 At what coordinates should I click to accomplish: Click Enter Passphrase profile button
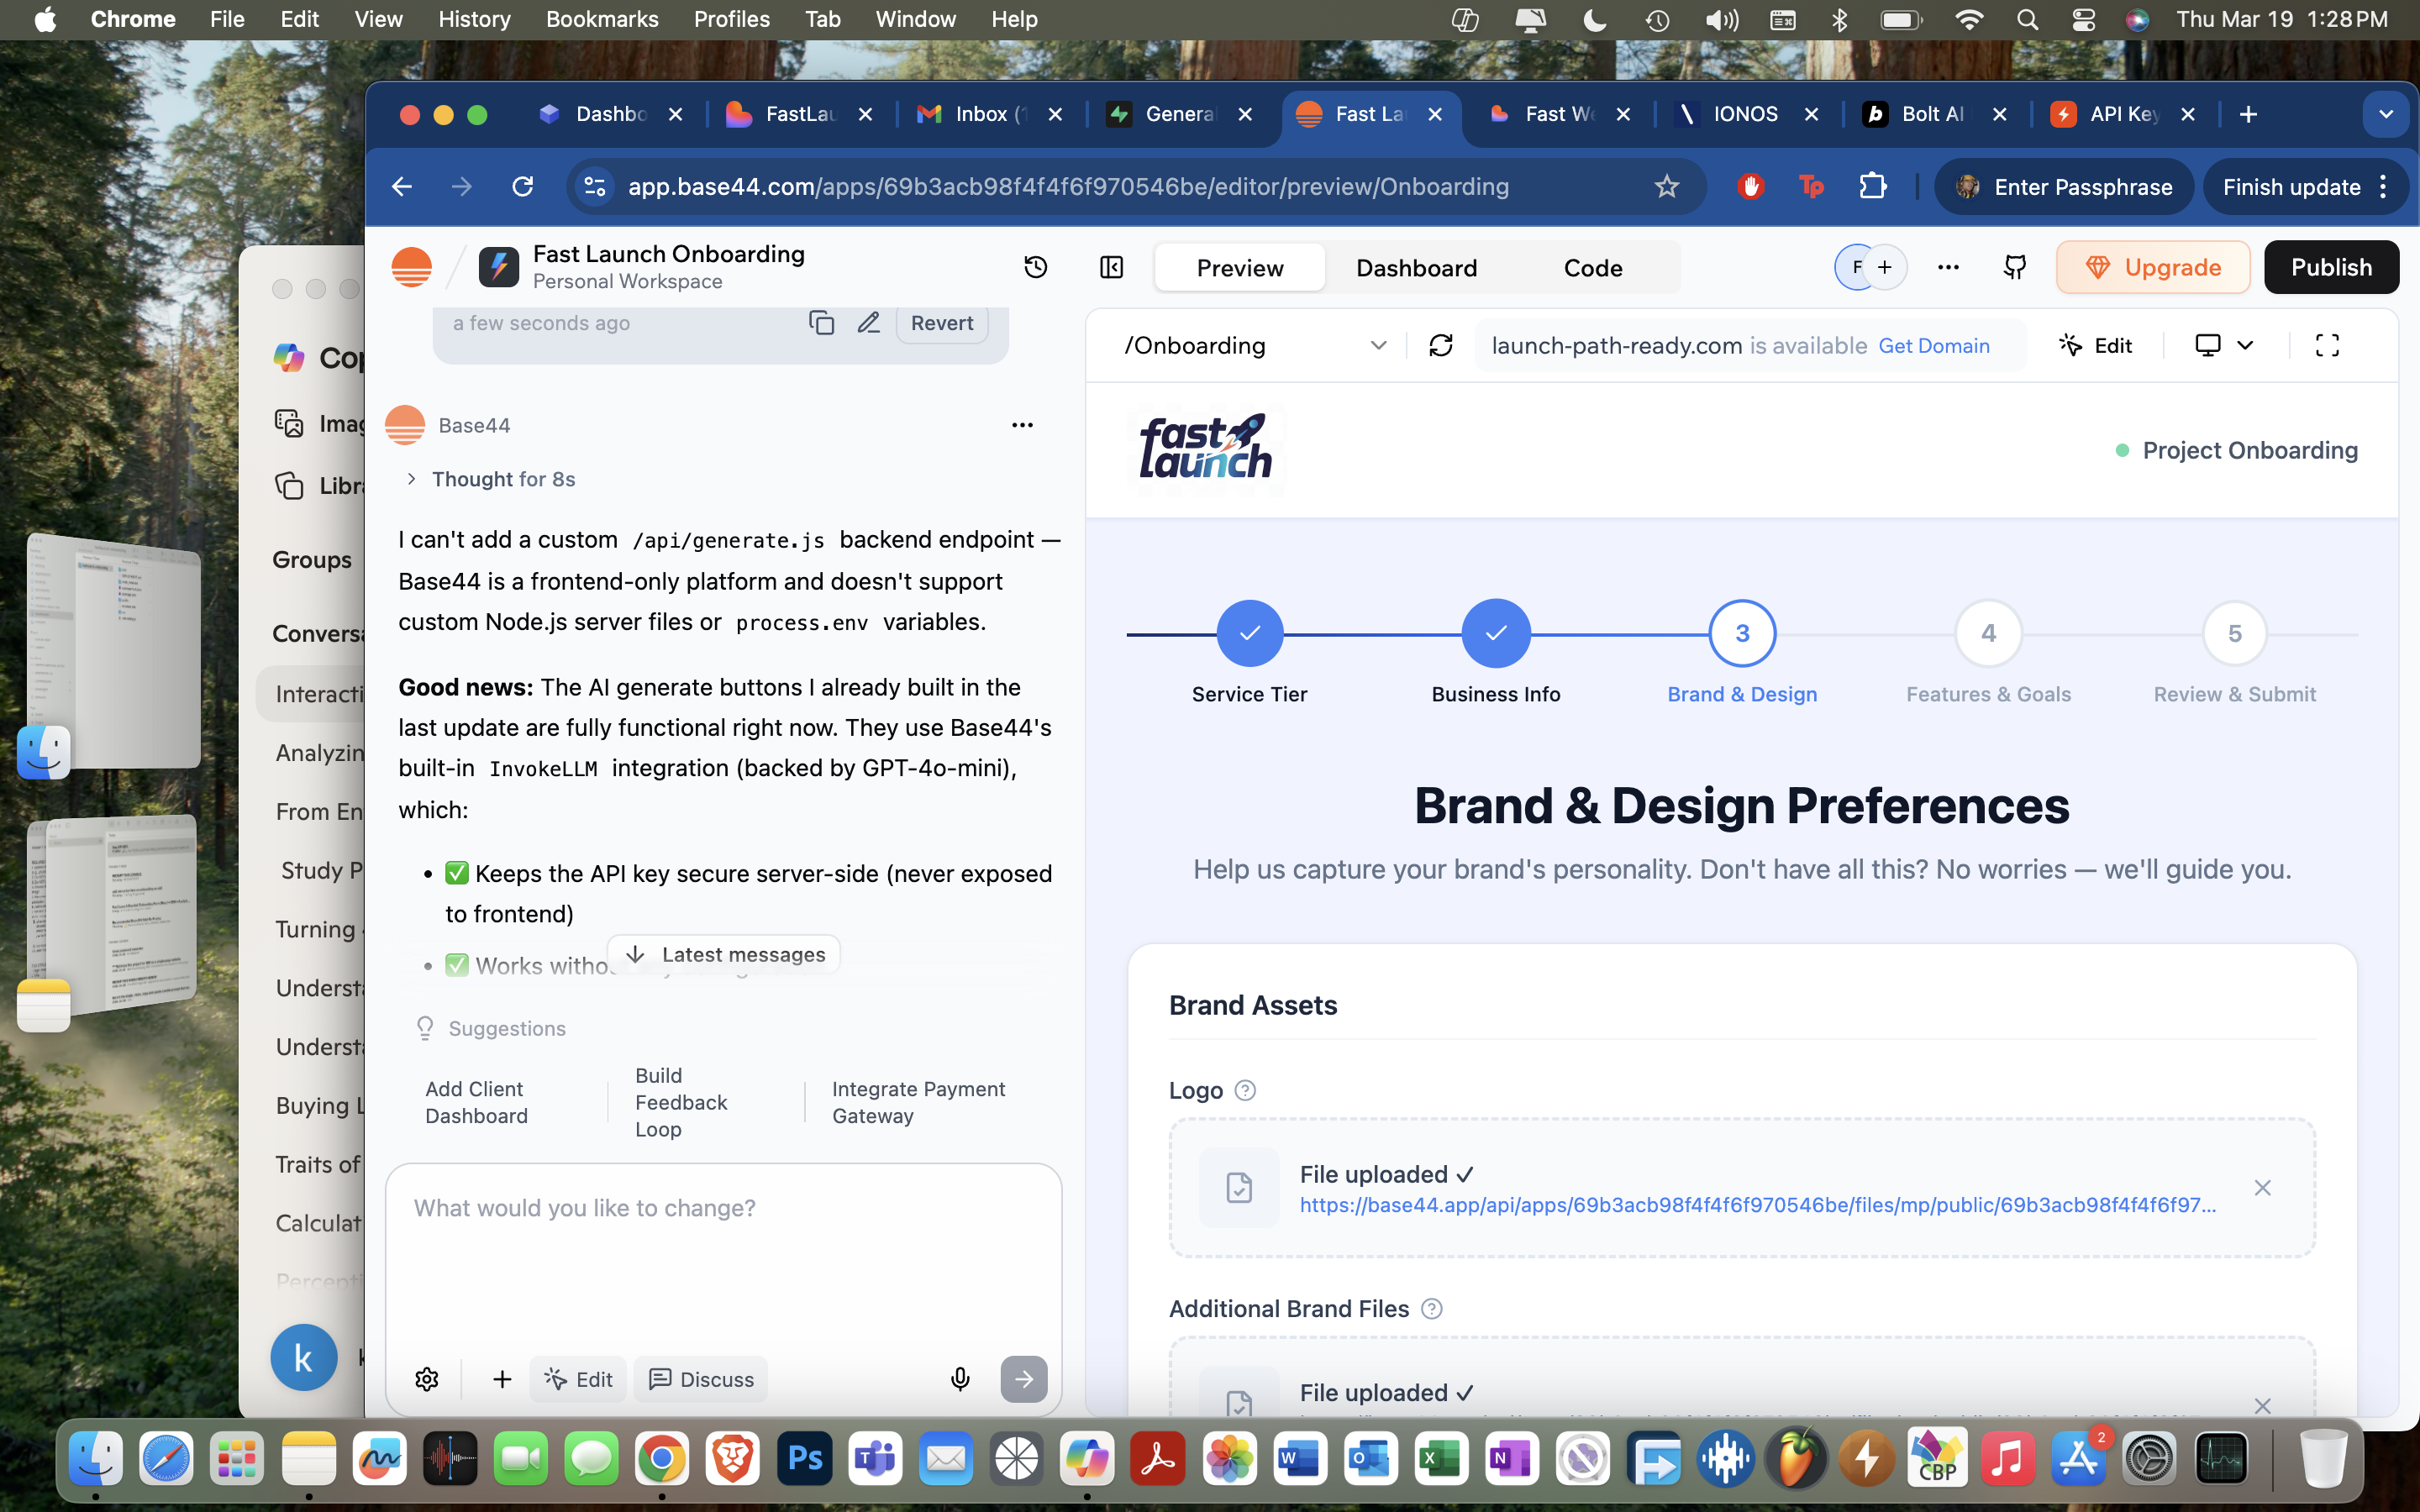pos(2065,186)
